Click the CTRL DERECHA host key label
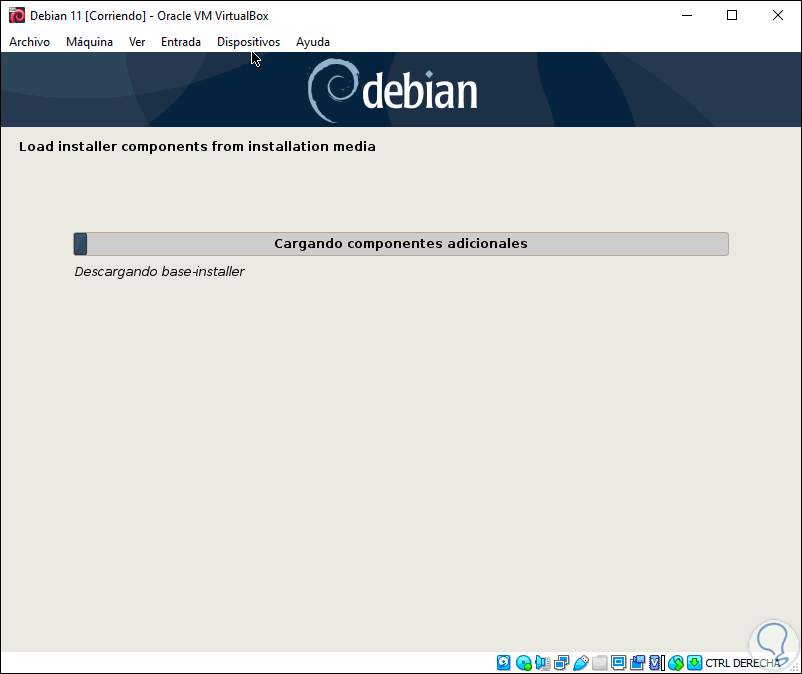 point(743,663)
